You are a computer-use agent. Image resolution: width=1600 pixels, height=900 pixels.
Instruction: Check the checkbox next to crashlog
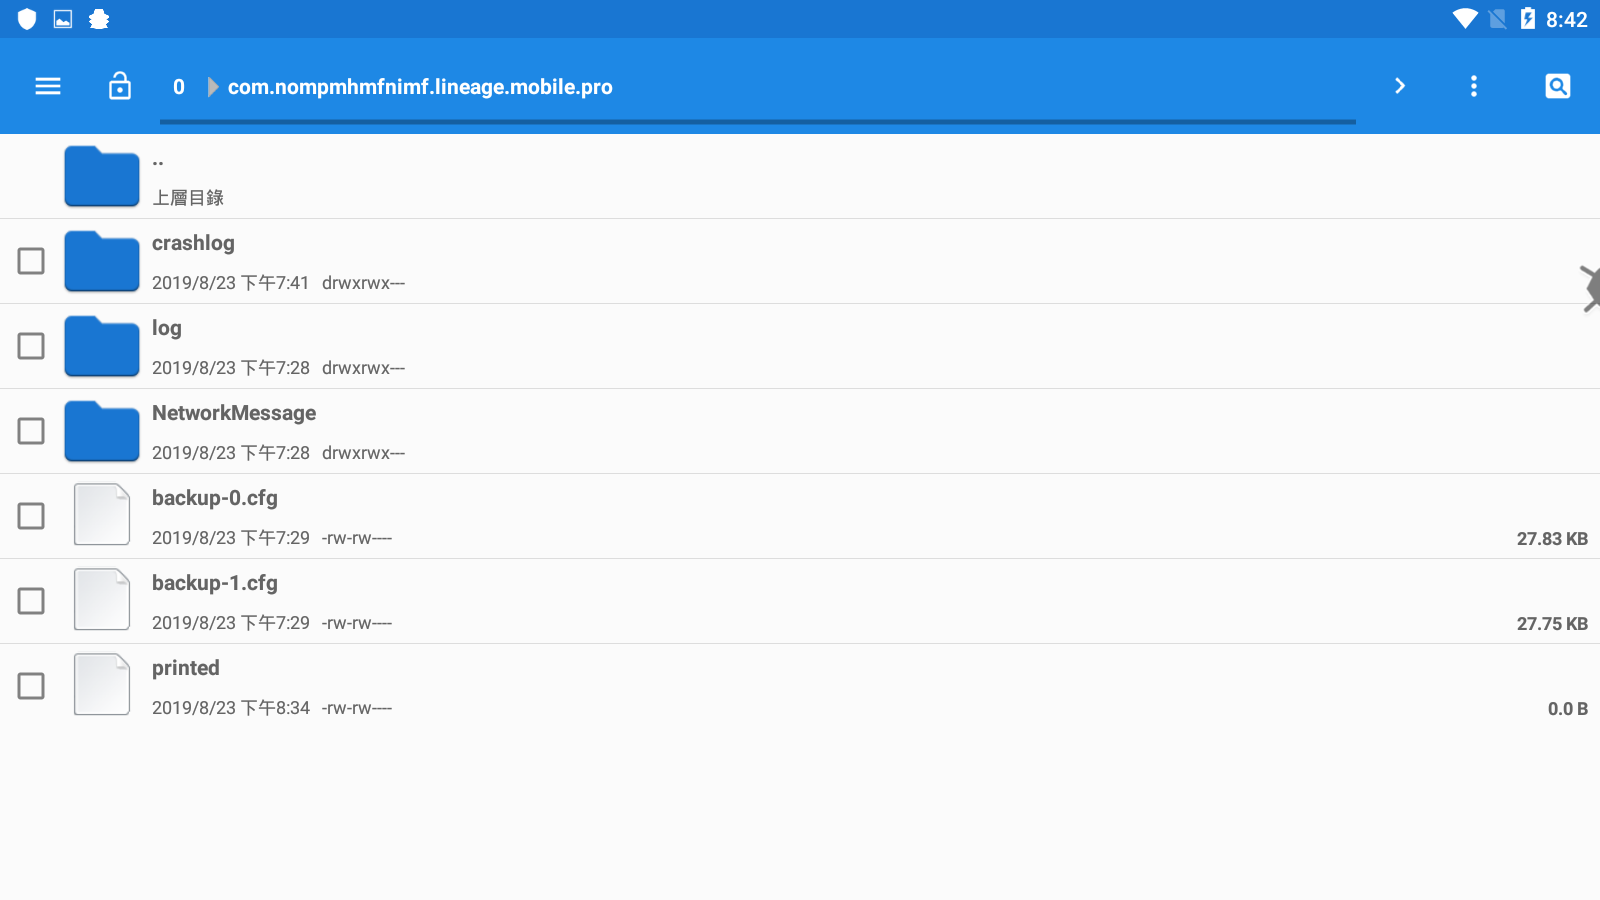(x=31, y=261)
